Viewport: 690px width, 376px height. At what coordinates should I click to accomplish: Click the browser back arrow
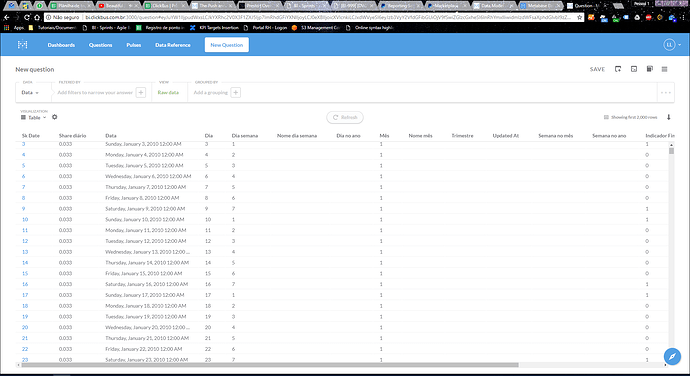click(x=6, y=17)
